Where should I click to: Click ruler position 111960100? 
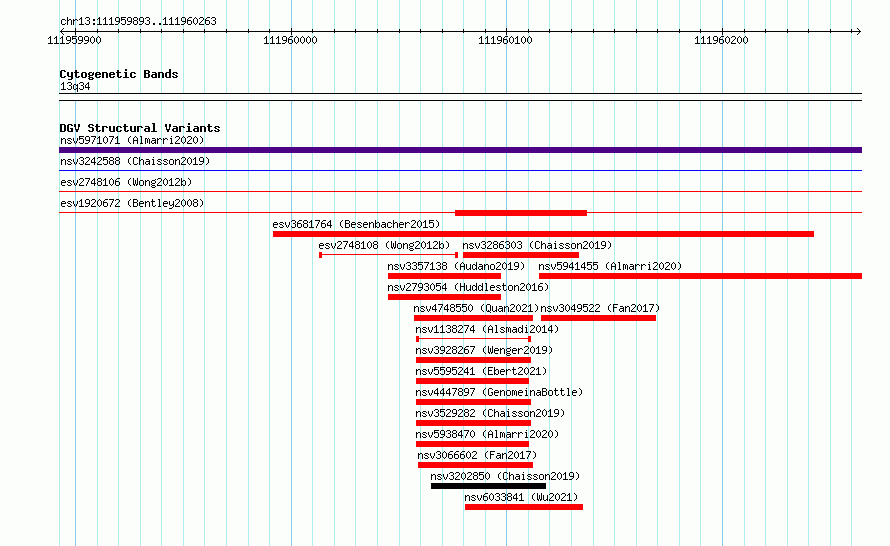[506, 40]
